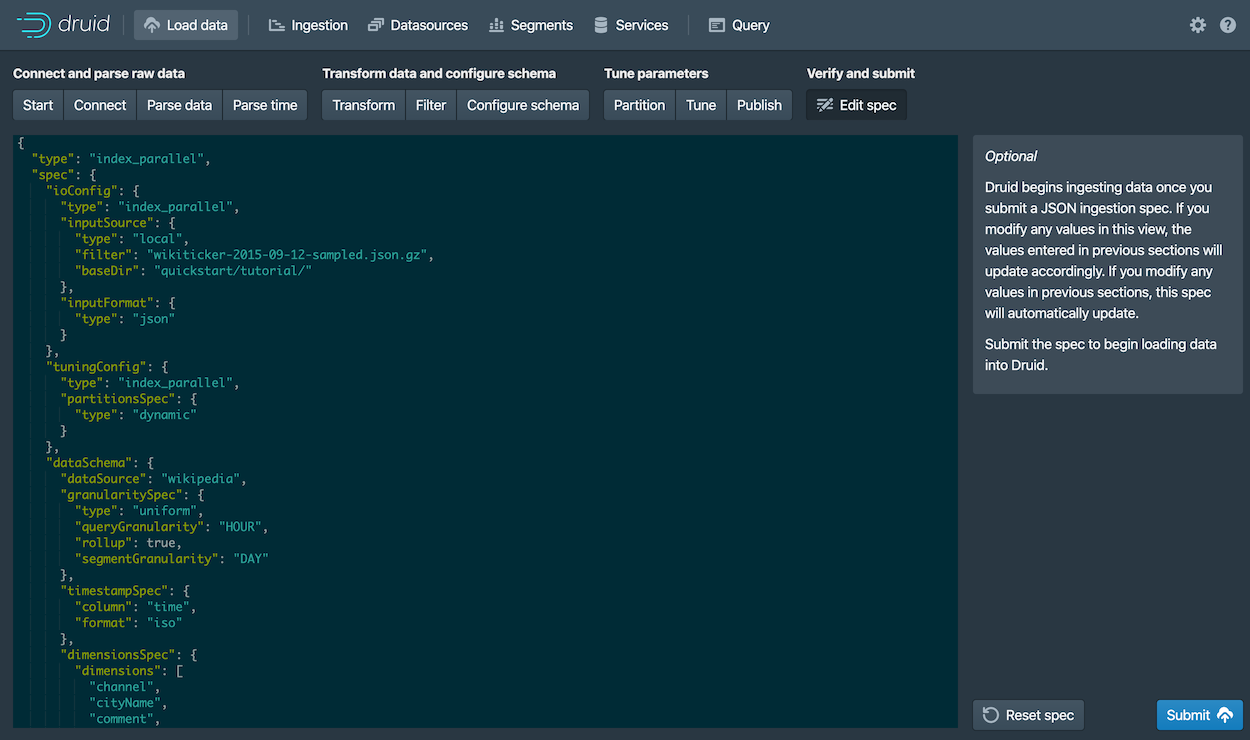
Task: Open the Configure schema step
Action: [x=521, y=104]
